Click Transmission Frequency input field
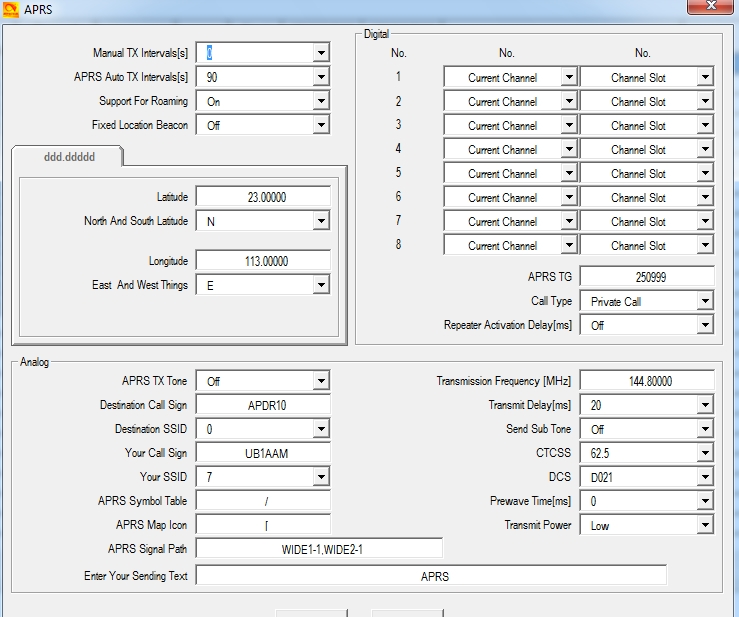 point(647,381)
